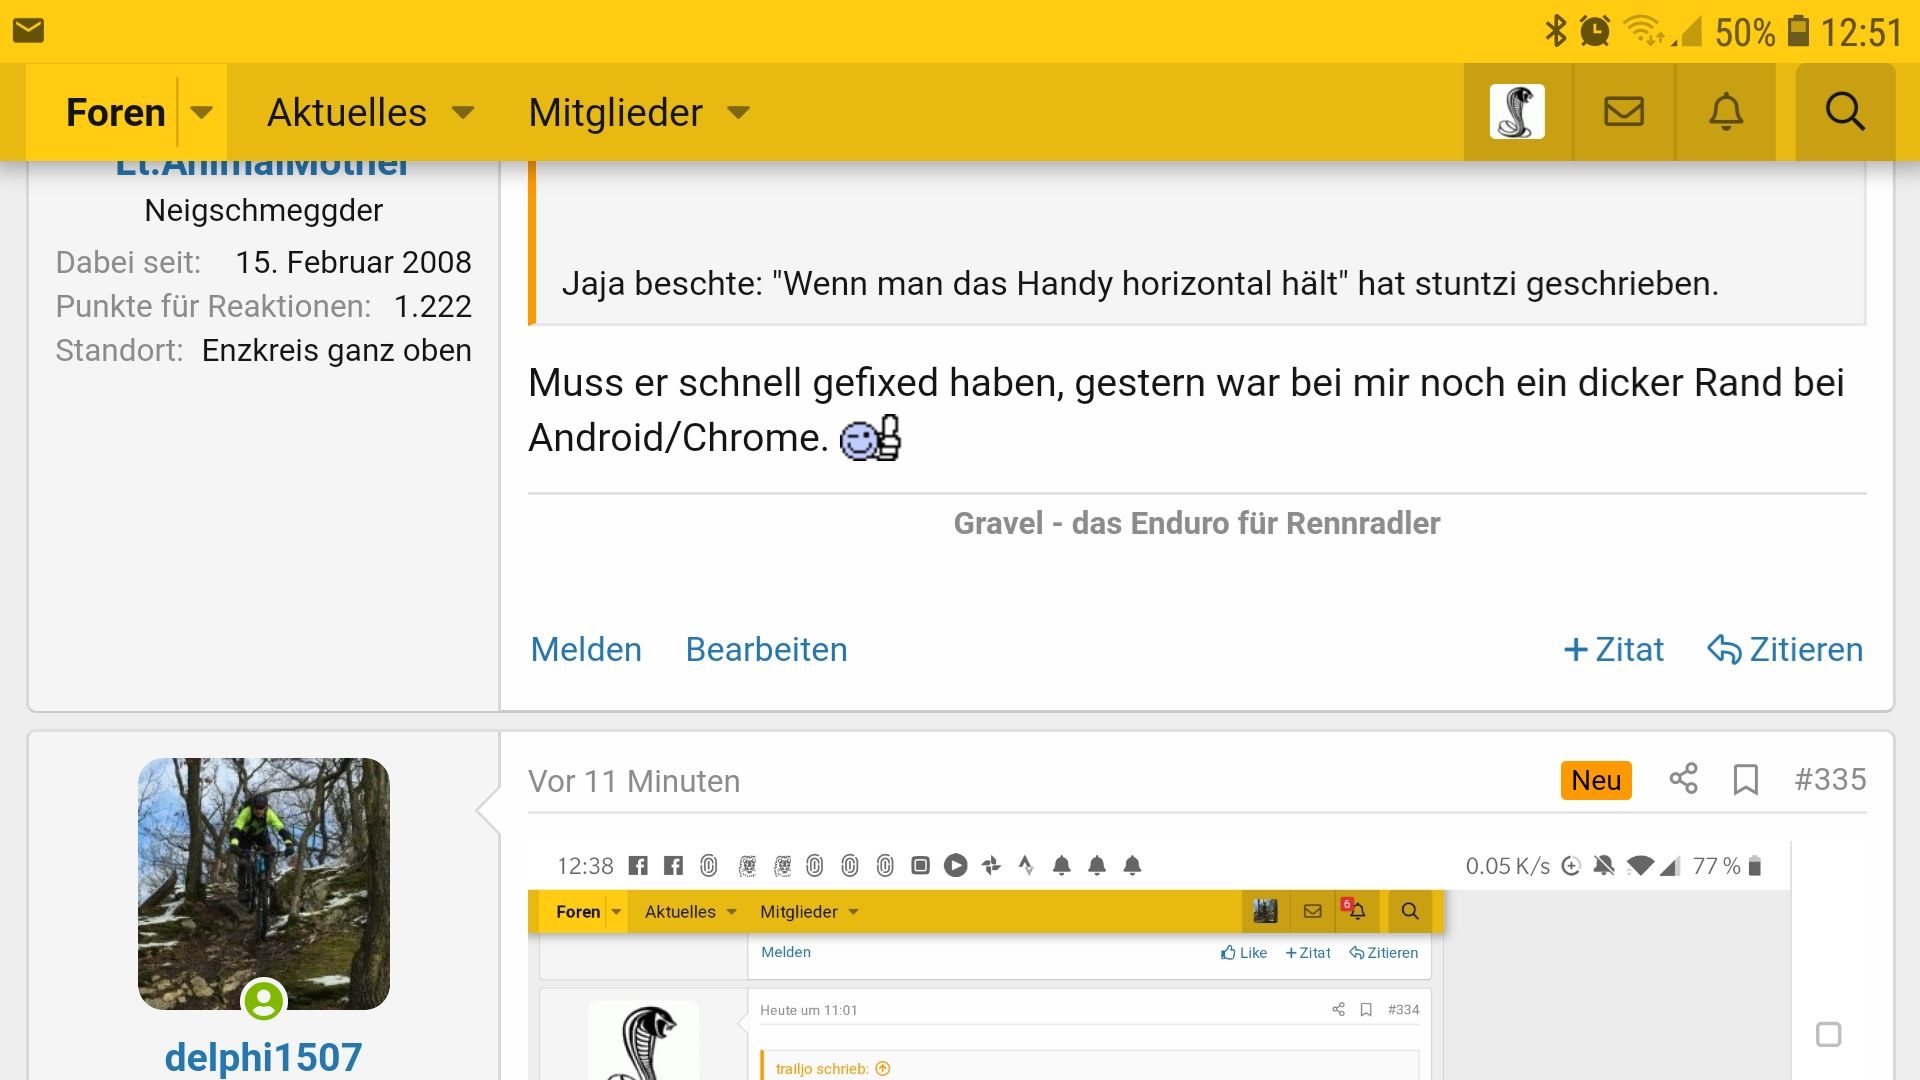Expand the Mitglieder dropdown arrow
Image resolution: width=1920 pixels, height=1080 pixels.
[x=738, y=112]
